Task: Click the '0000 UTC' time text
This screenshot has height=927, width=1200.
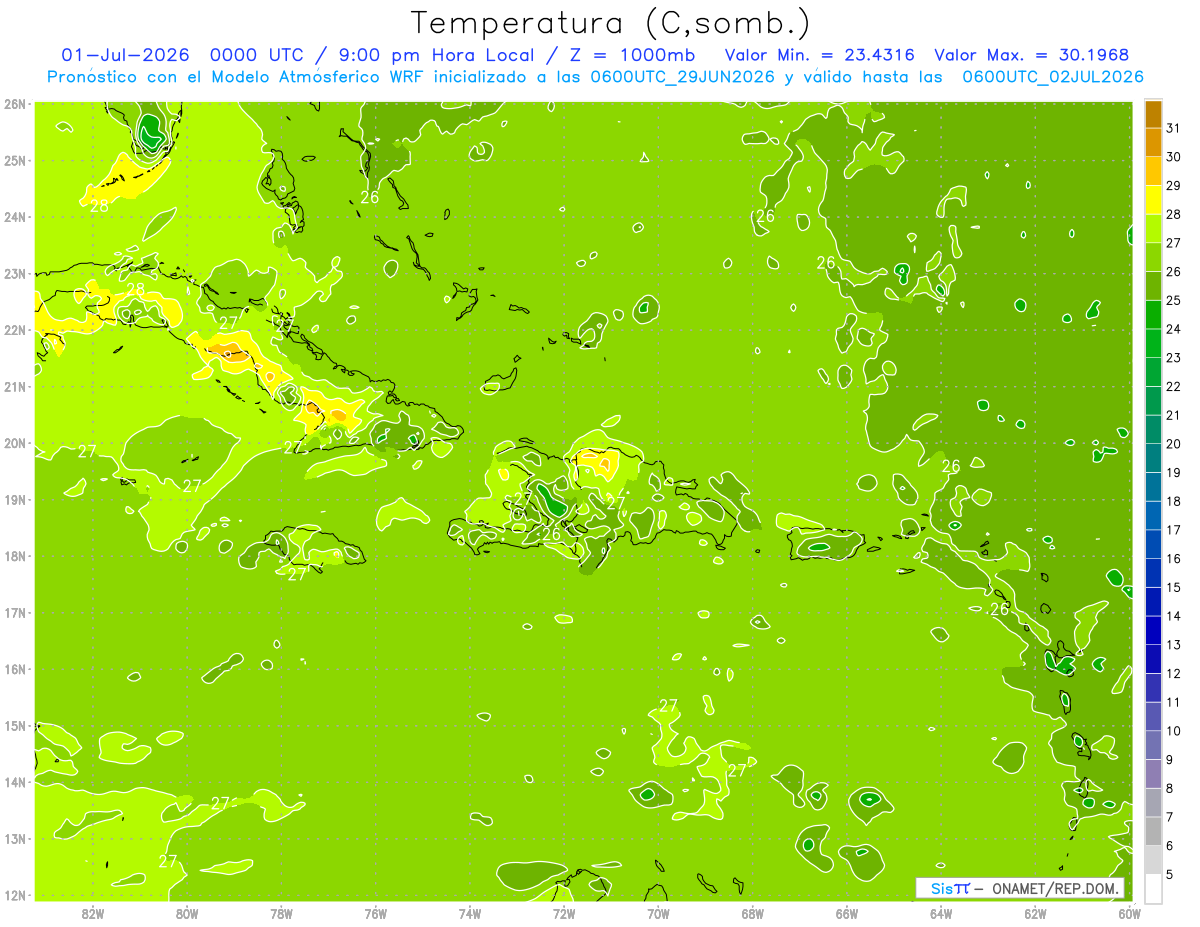Action: click(x=256, y=55)
